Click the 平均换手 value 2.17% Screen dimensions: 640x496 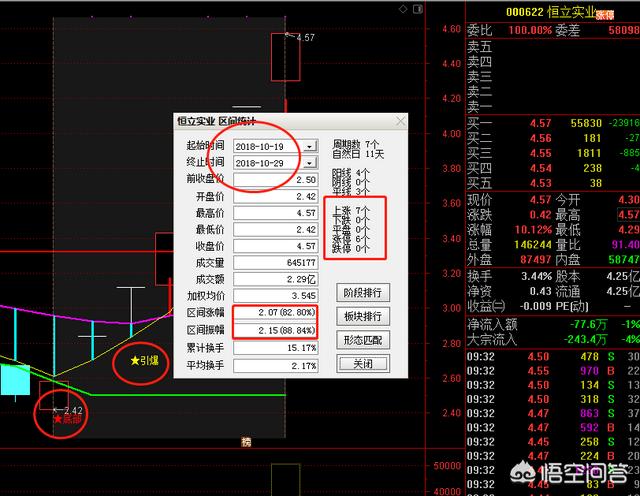point(276,366)
